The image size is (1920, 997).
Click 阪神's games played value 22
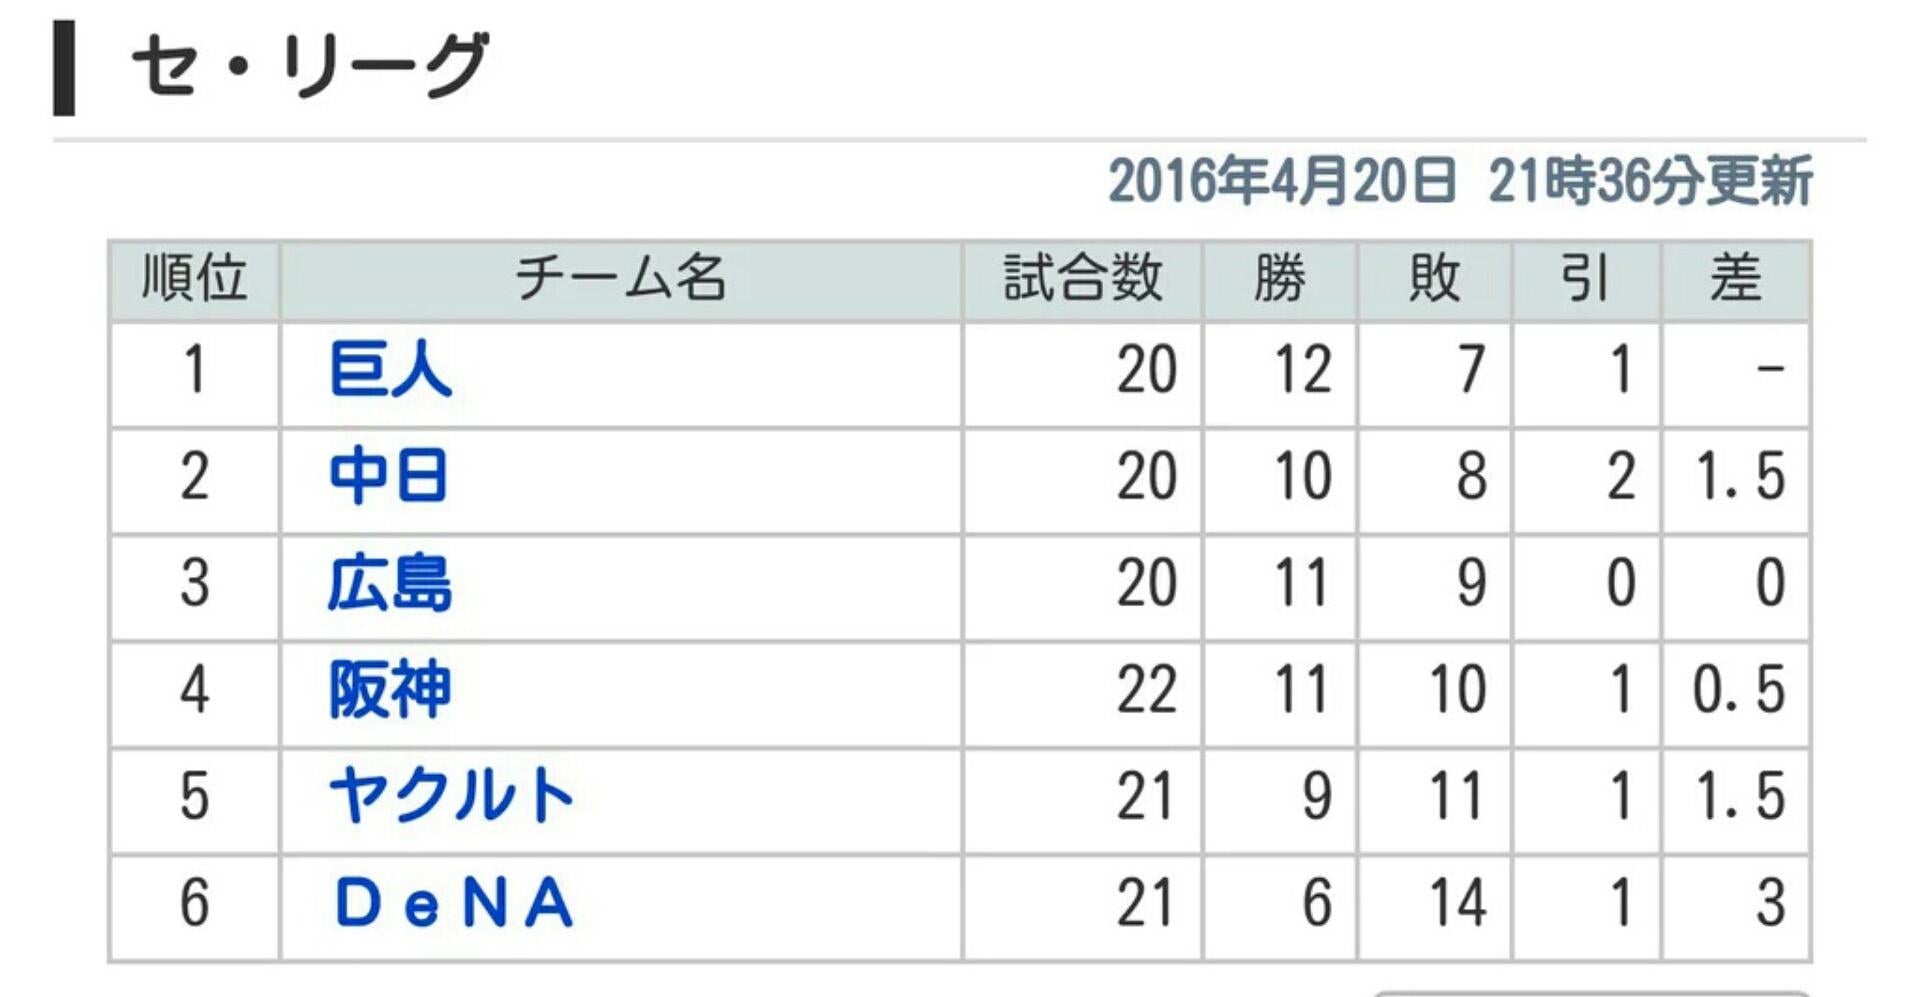click(x=1146, y=690)
